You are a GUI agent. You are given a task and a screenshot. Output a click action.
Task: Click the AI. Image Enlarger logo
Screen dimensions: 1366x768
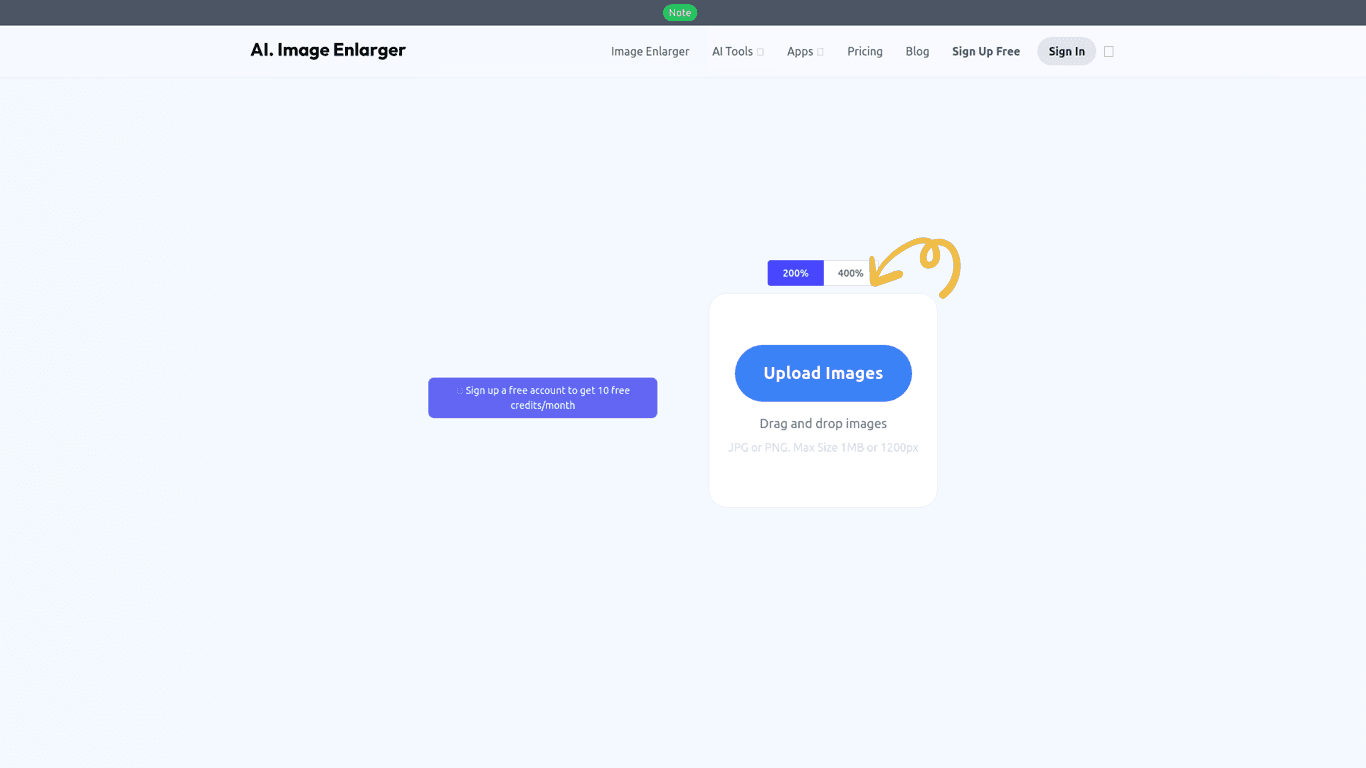(x=328, y=50)
